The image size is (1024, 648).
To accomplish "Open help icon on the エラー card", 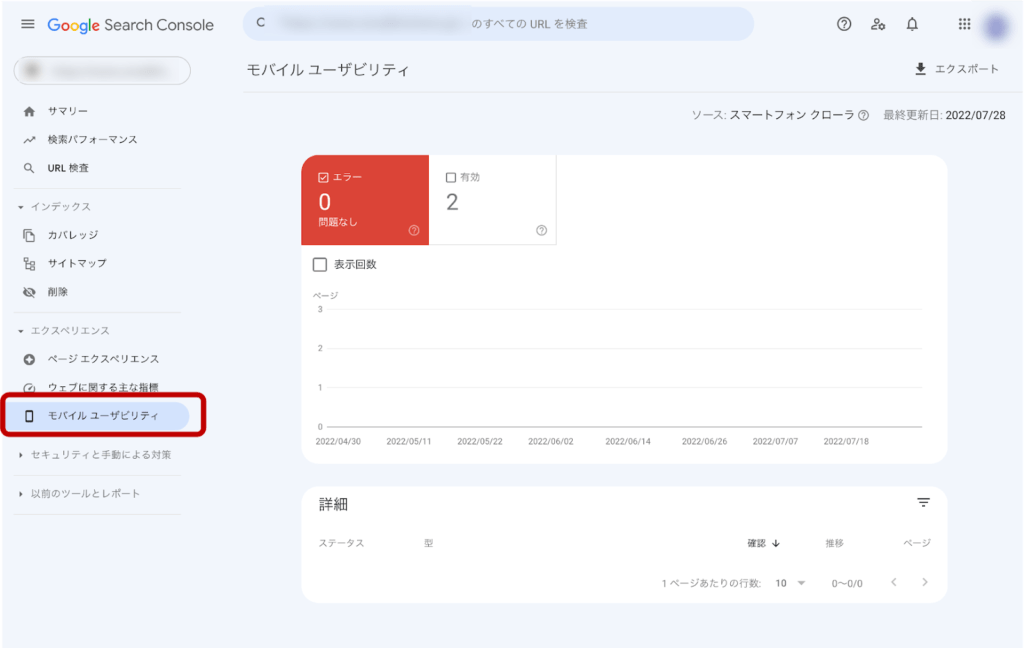I will click(414, 230).
